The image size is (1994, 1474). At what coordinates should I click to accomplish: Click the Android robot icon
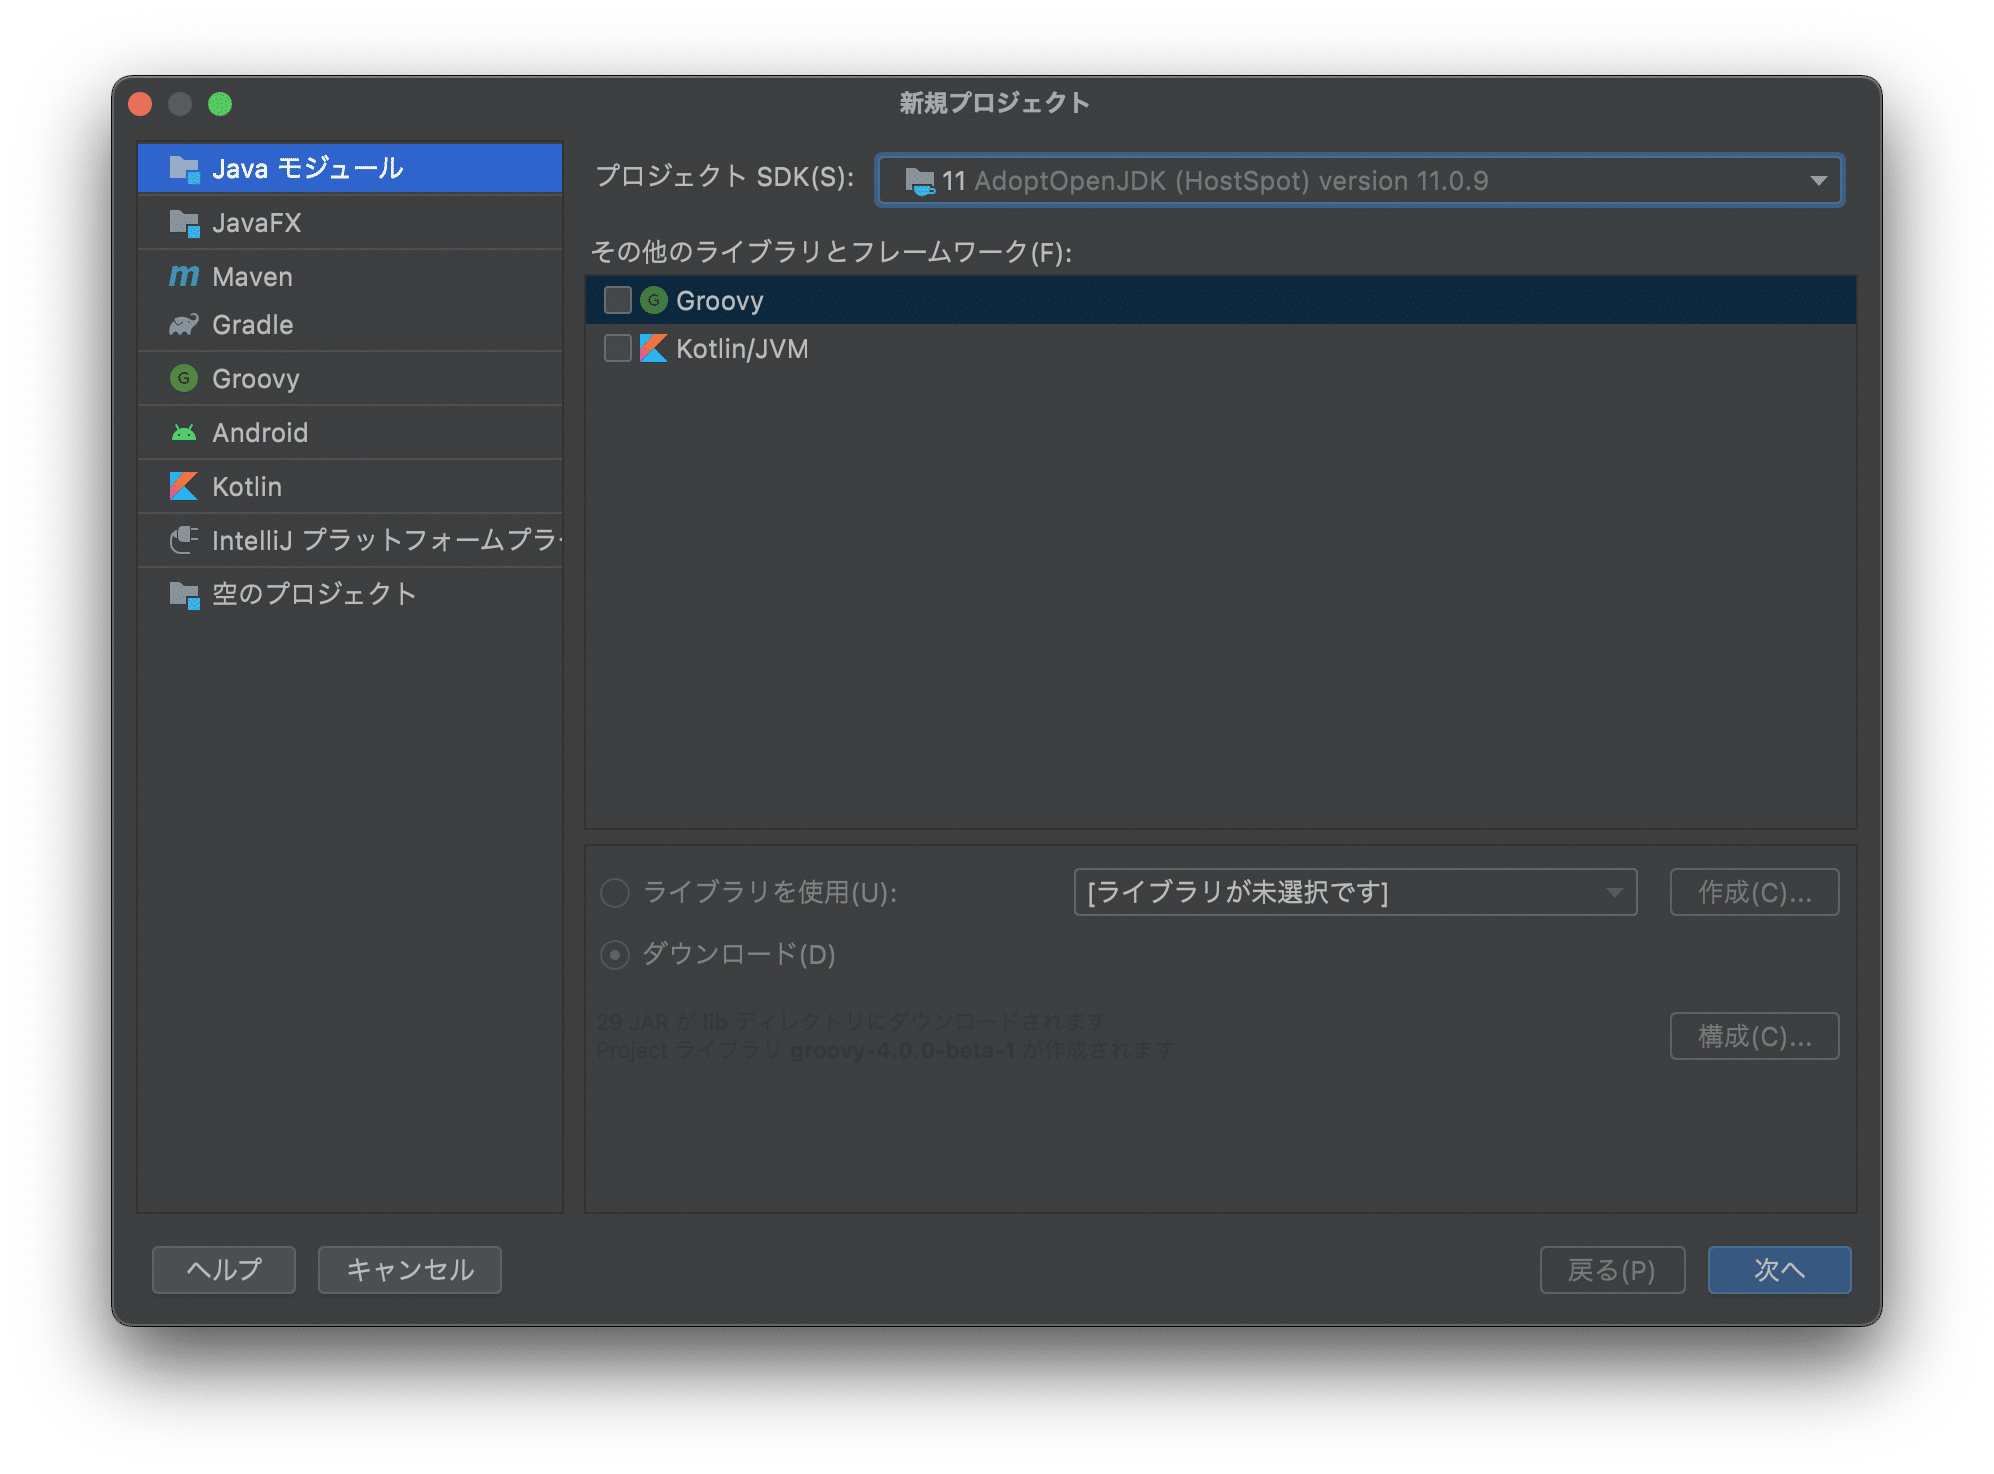click(184, 433)
